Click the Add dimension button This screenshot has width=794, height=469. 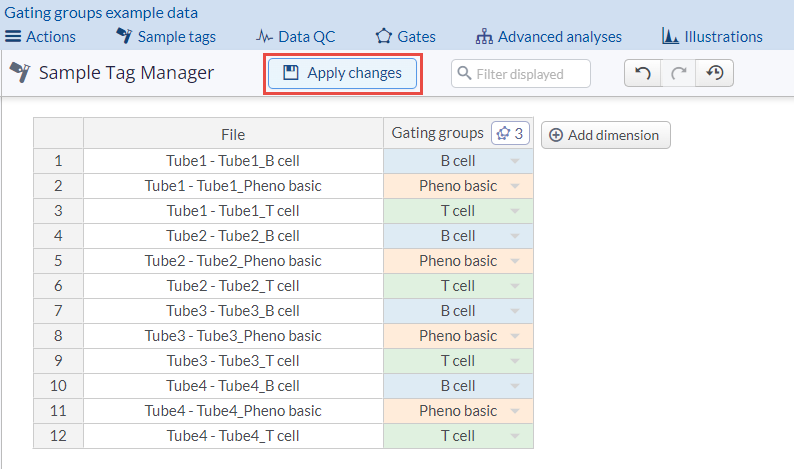click(605, 135)
